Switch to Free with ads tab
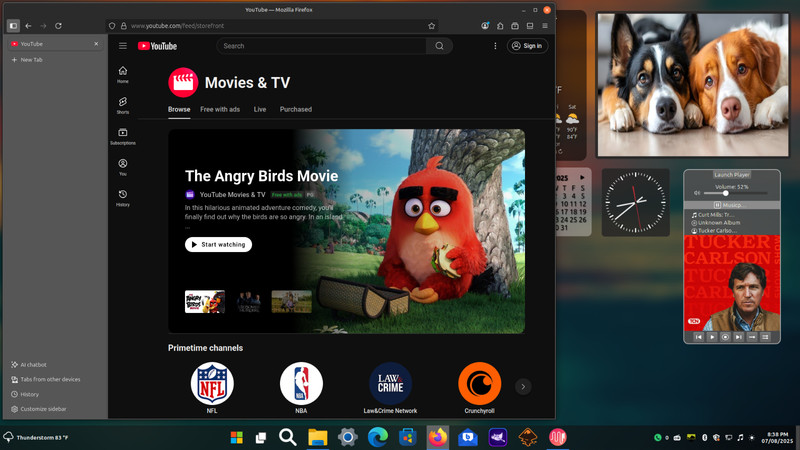The image size is (800, 450). tap(220, 109)
